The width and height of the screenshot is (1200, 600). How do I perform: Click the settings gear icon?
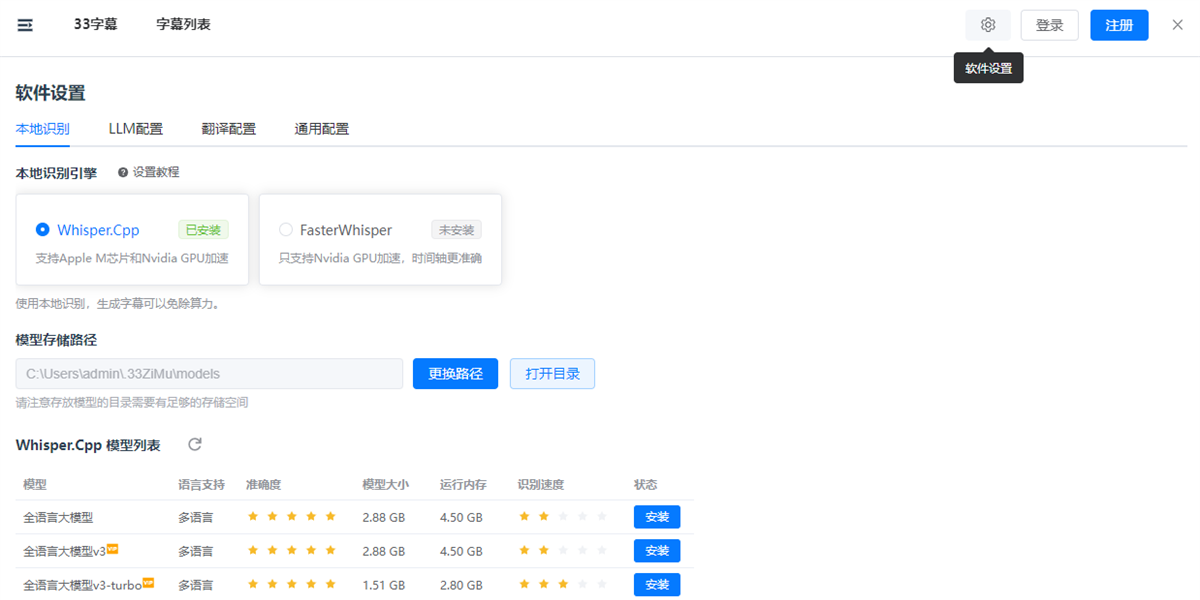coord(988,24)
